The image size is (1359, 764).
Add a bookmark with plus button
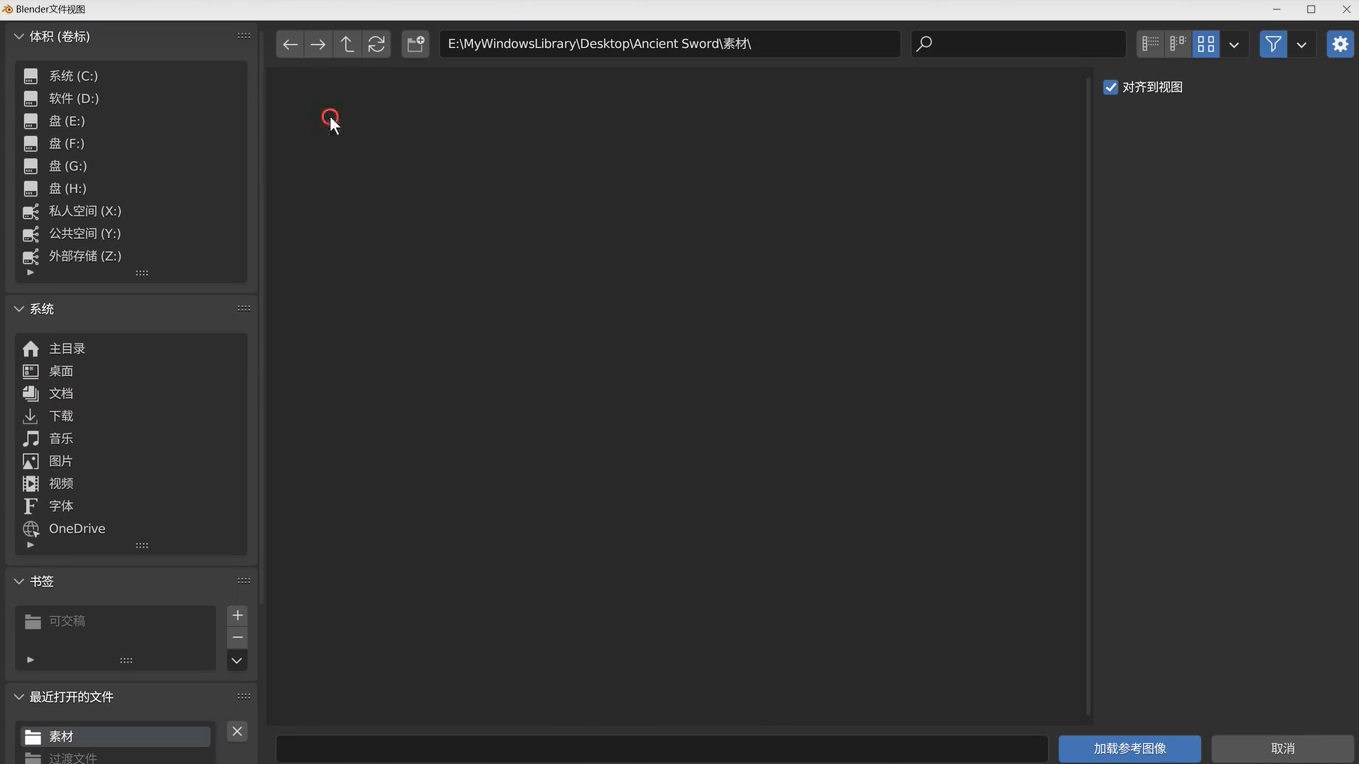[237, 615]
